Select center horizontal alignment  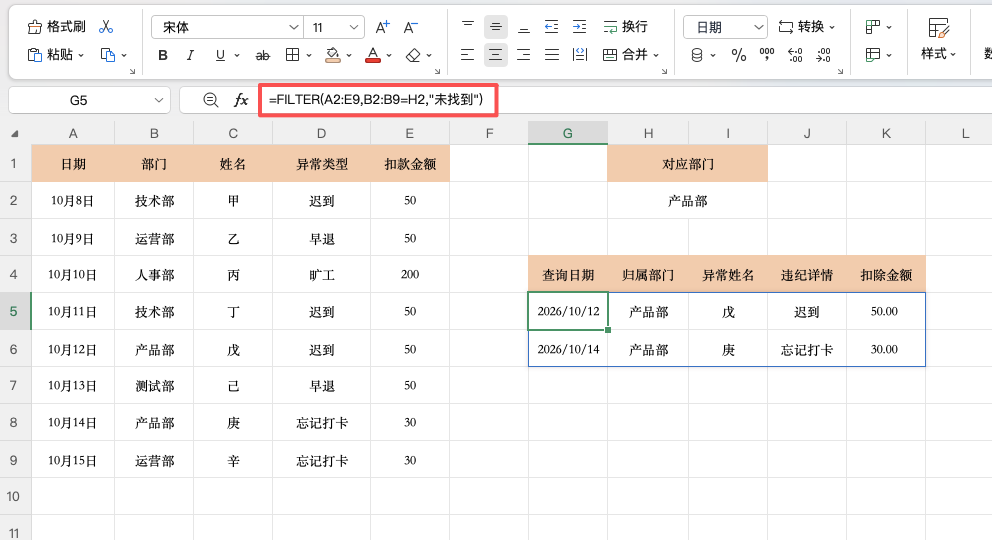point(495,55)
